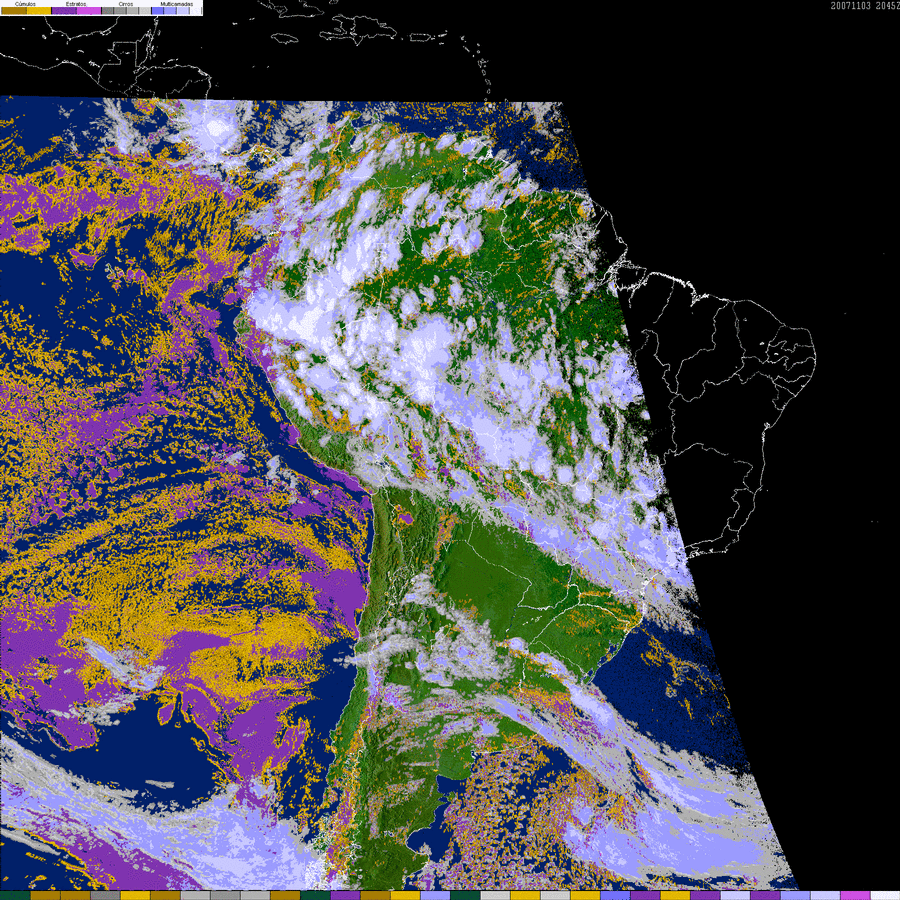Select the magenta Estratos legend swatch

click(x=89, y=10)
